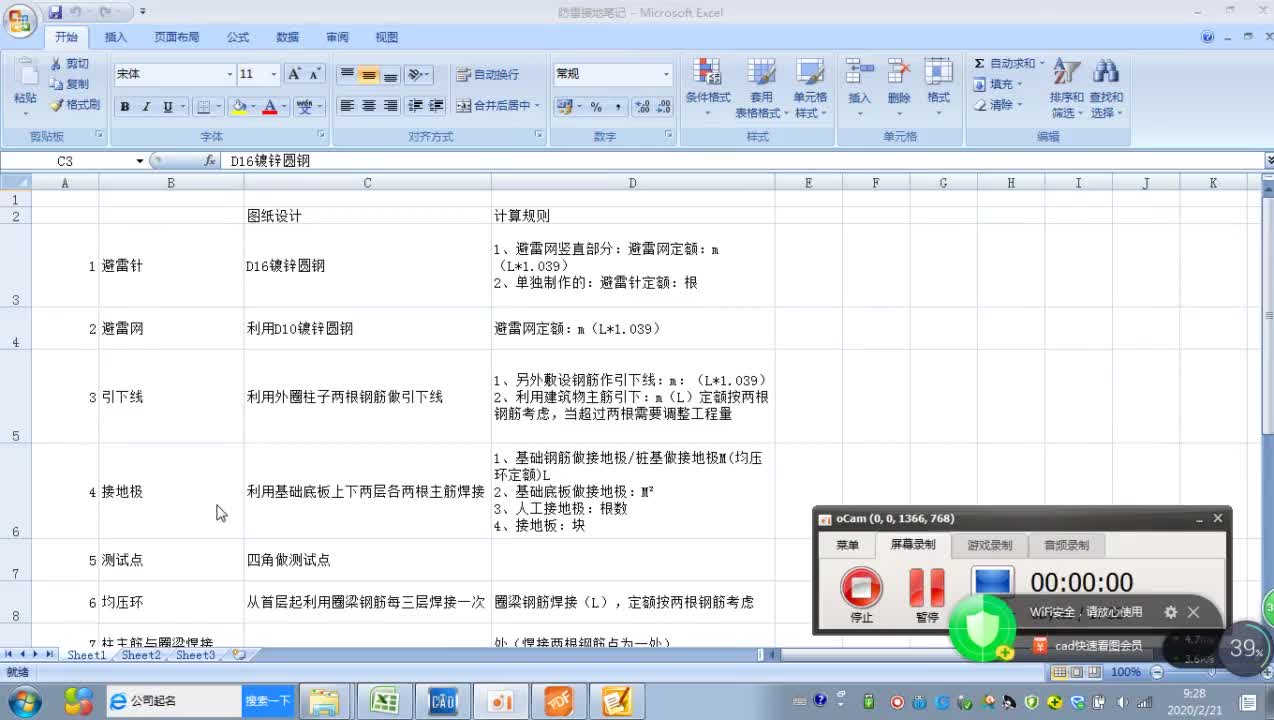1274x720 pixels.
Task: Click the increase decimal icon
Action: 641,107
